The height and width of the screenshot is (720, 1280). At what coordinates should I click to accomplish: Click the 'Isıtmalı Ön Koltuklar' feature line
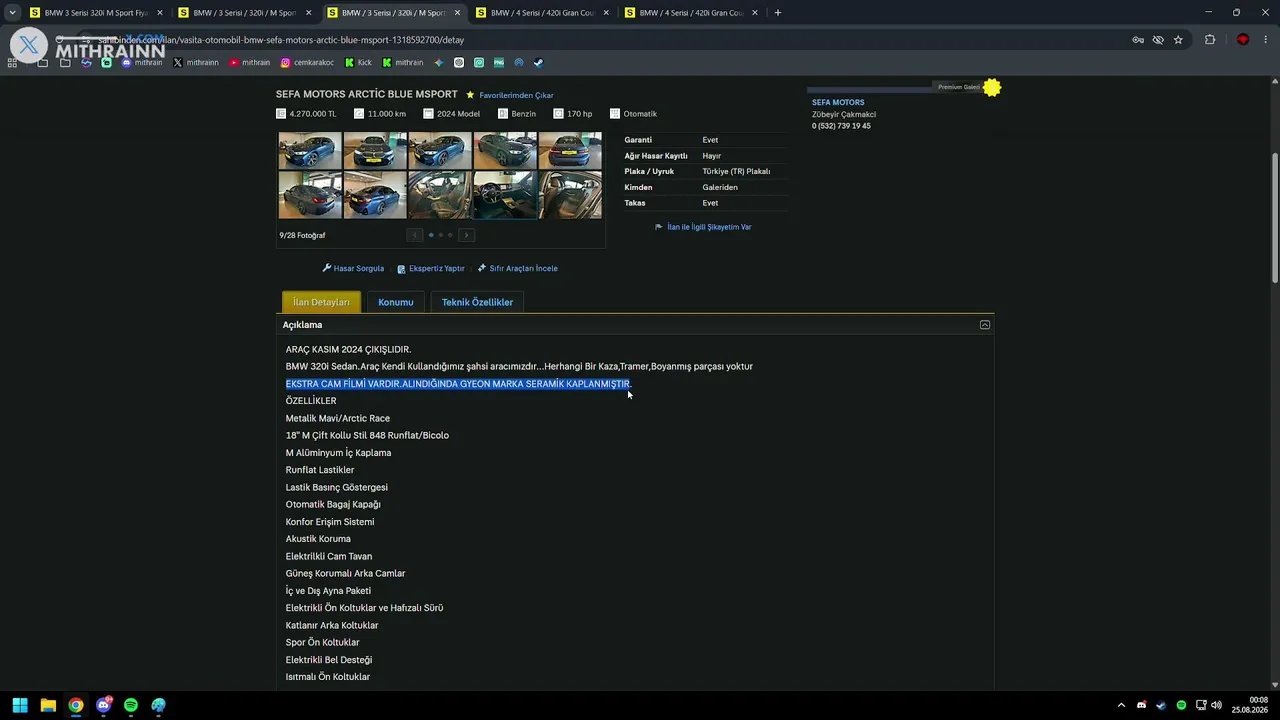(x=328, y=677)
